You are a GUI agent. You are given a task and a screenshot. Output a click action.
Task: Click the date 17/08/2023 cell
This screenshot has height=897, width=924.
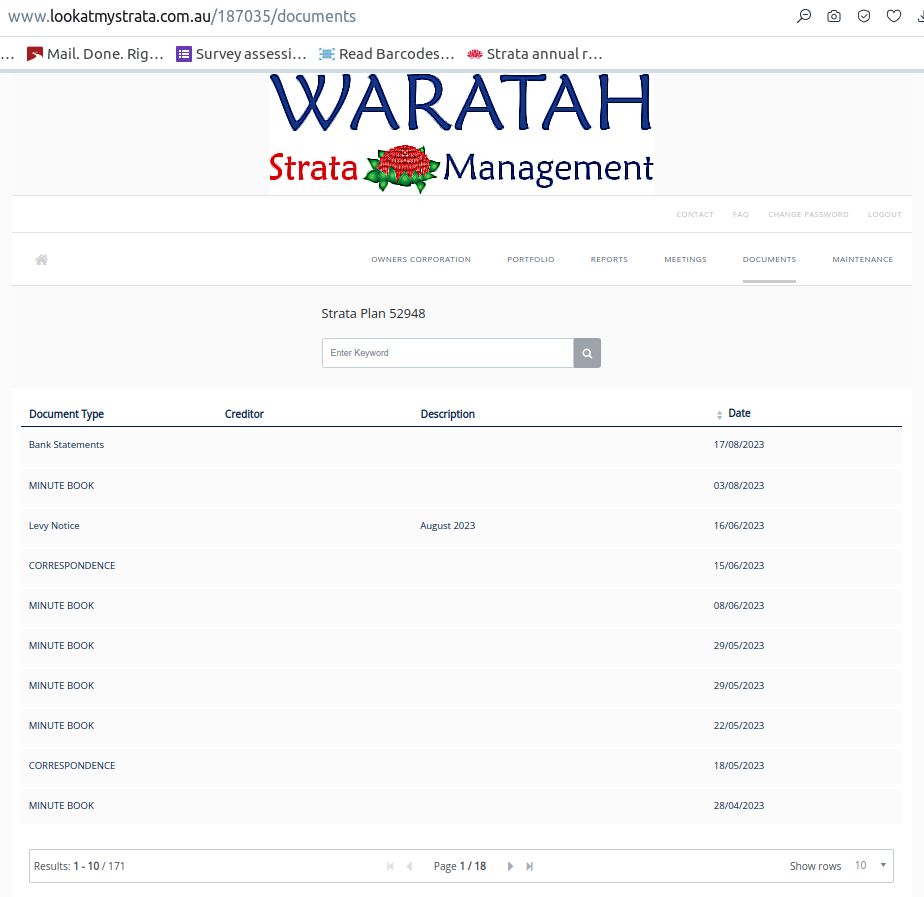(738, 445)
